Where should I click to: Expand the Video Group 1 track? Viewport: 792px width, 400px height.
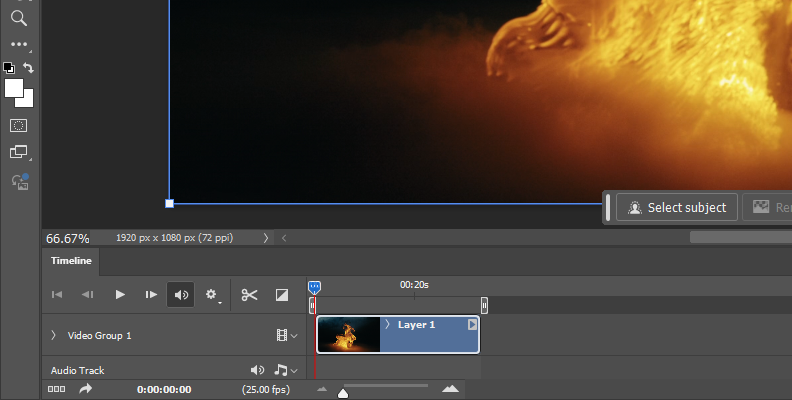53,336
